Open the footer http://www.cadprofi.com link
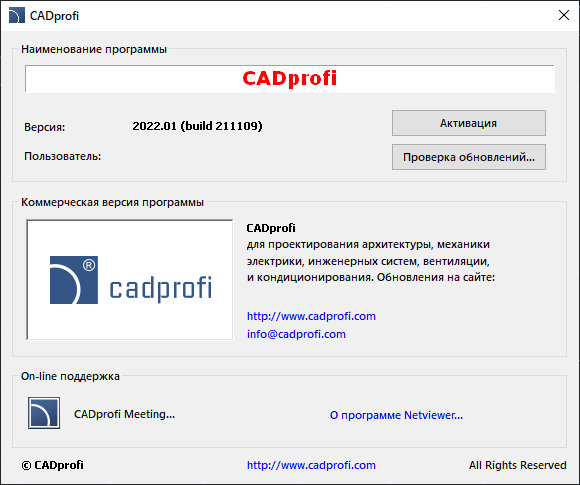This screenshot has height=485, width=580. (x=311, y=465)
